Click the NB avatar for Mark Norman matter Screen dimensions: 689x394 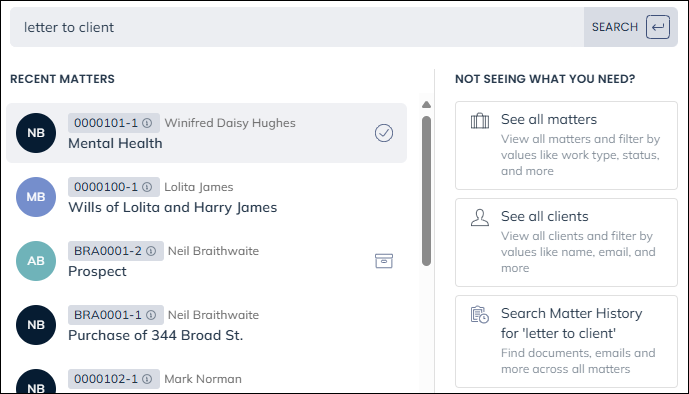(x=36, y=381)
